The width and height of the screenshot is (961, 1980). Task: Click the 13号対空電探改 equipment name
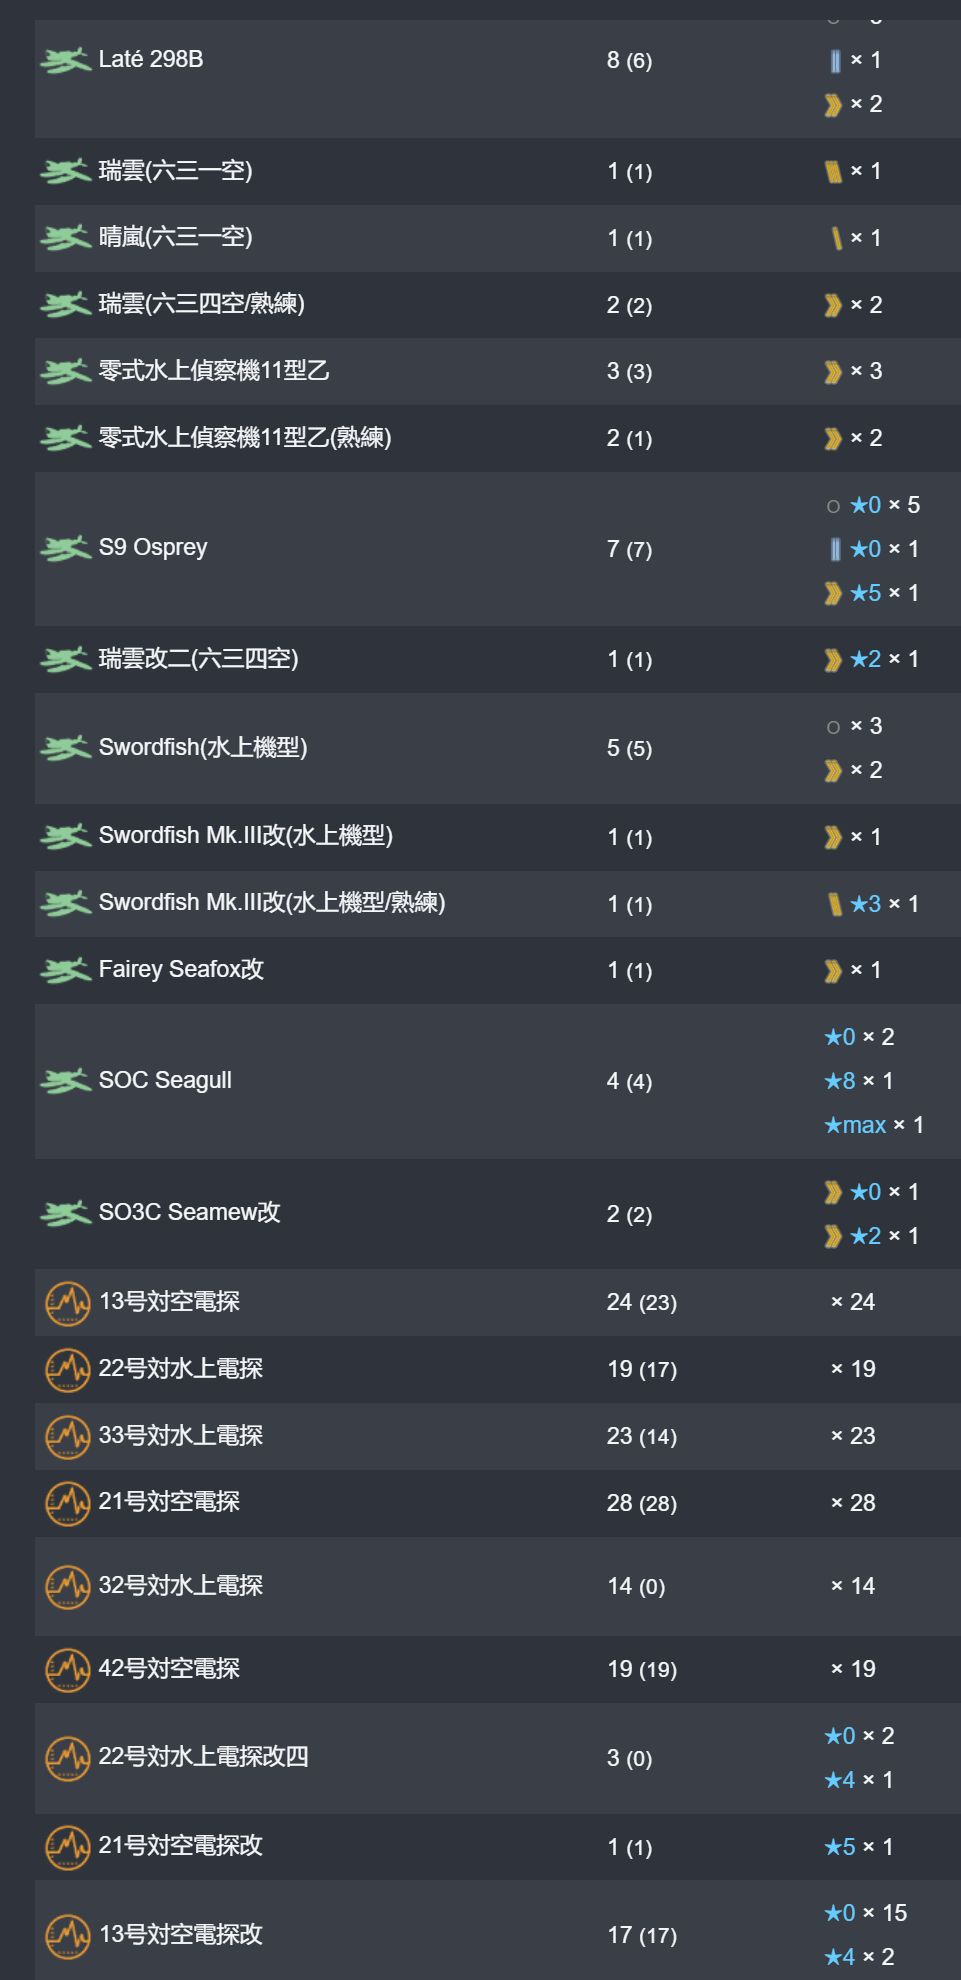tap(180, 1935)
